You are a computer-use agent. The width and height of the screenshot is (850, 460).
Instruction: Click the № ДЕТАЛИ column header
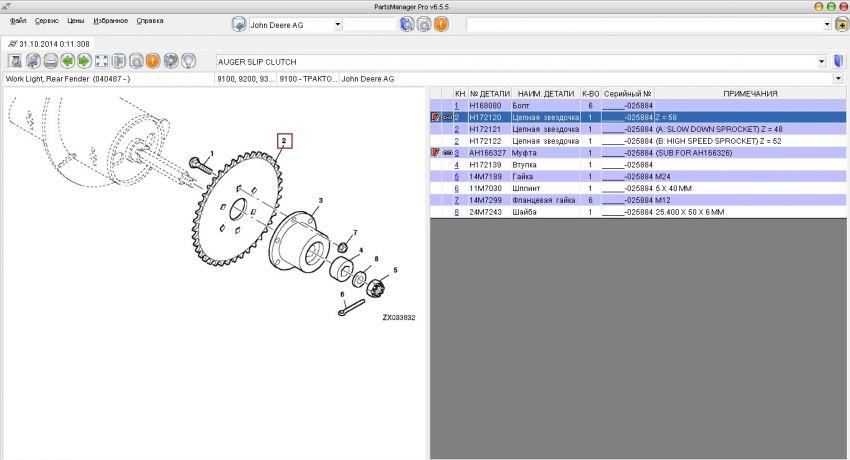coord(490,93)
